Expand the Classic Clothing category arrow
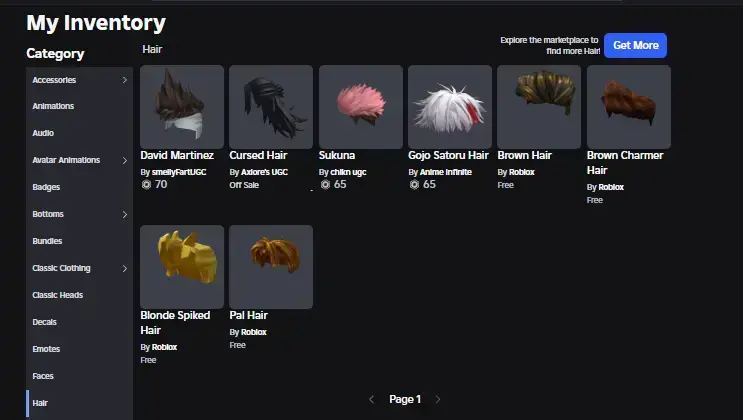Screen dimensions: 743x420 pos(125,268)
